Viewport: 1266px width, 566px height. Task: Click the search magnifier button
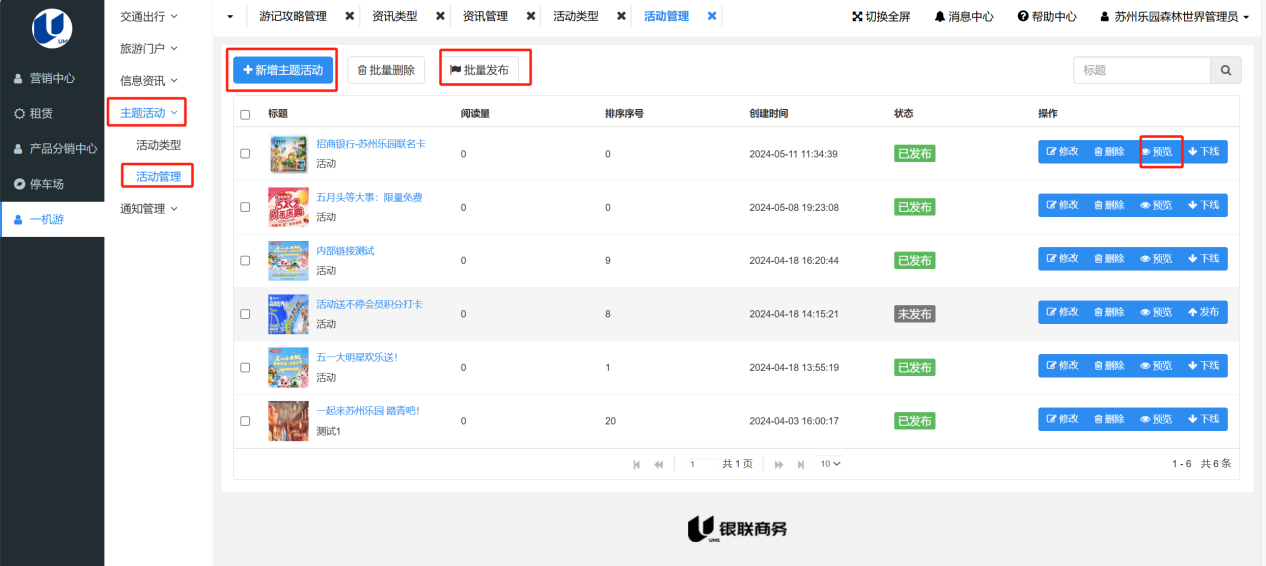coord(1226,70)
